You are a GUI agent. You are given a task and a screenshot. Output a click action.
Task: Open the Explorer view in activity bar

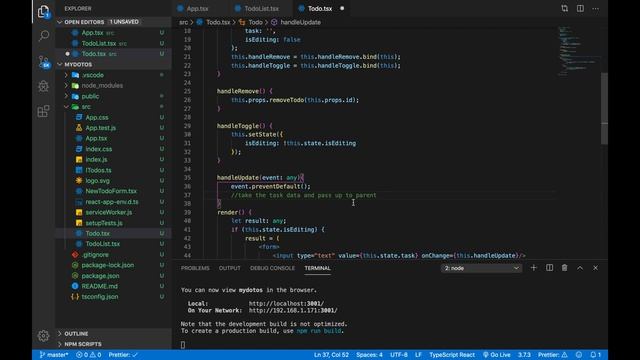[x=43, y=11]
